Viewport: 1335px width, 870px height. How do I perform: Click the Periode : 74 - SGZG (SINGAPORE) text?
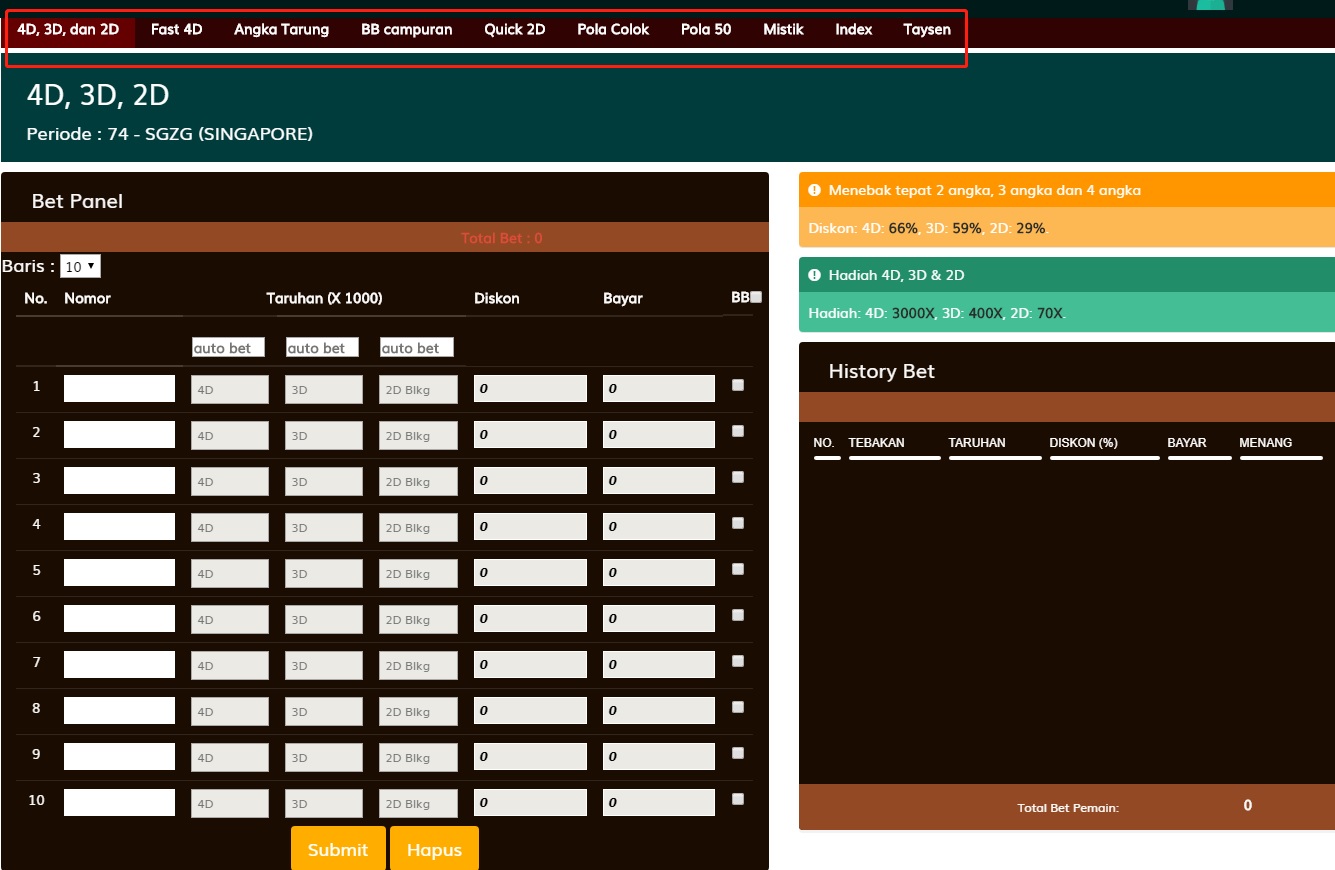click(170, 133)
